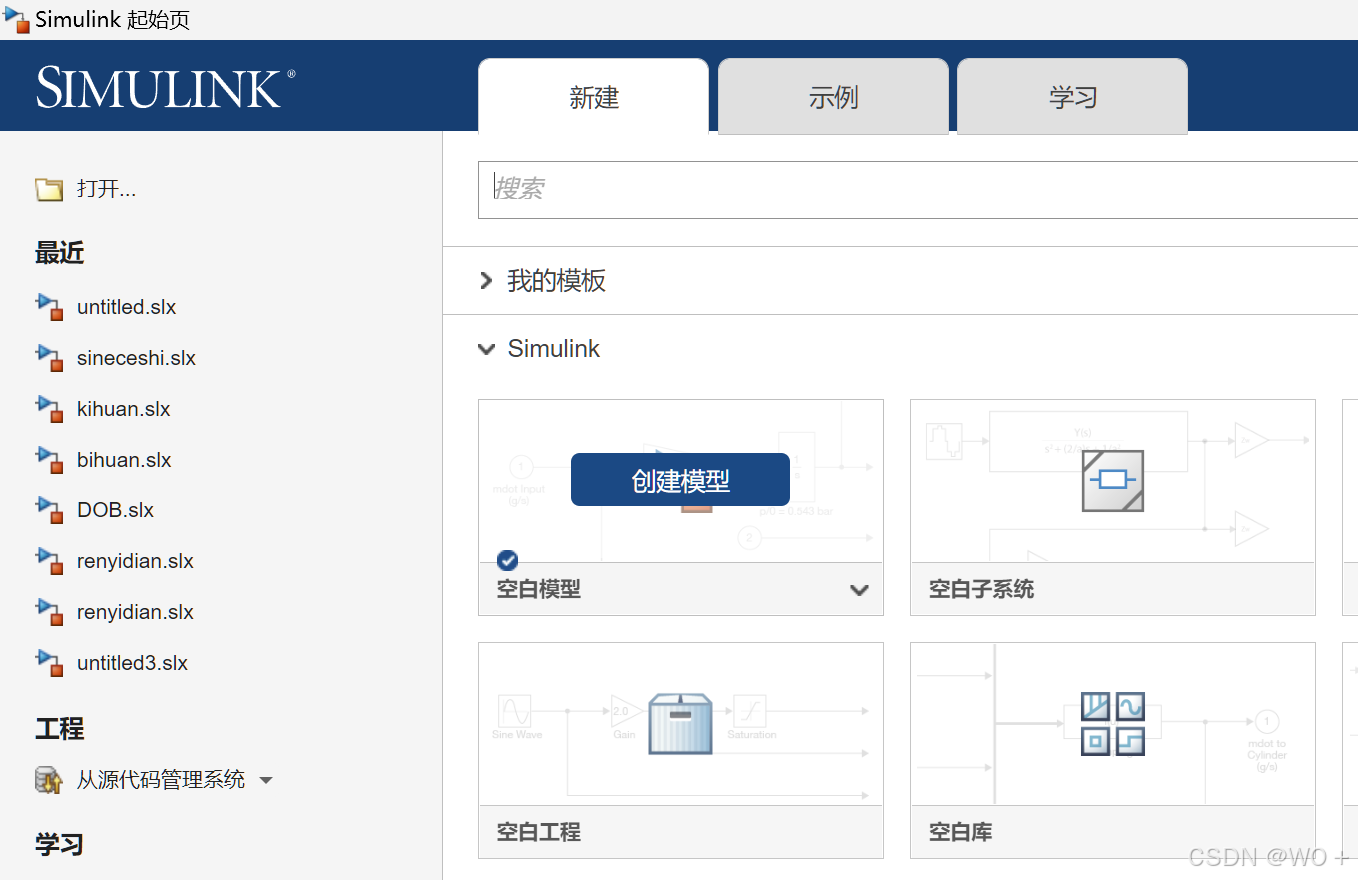
Task: Click the model icon beside untitled3.slx
Action: point(50,663)
